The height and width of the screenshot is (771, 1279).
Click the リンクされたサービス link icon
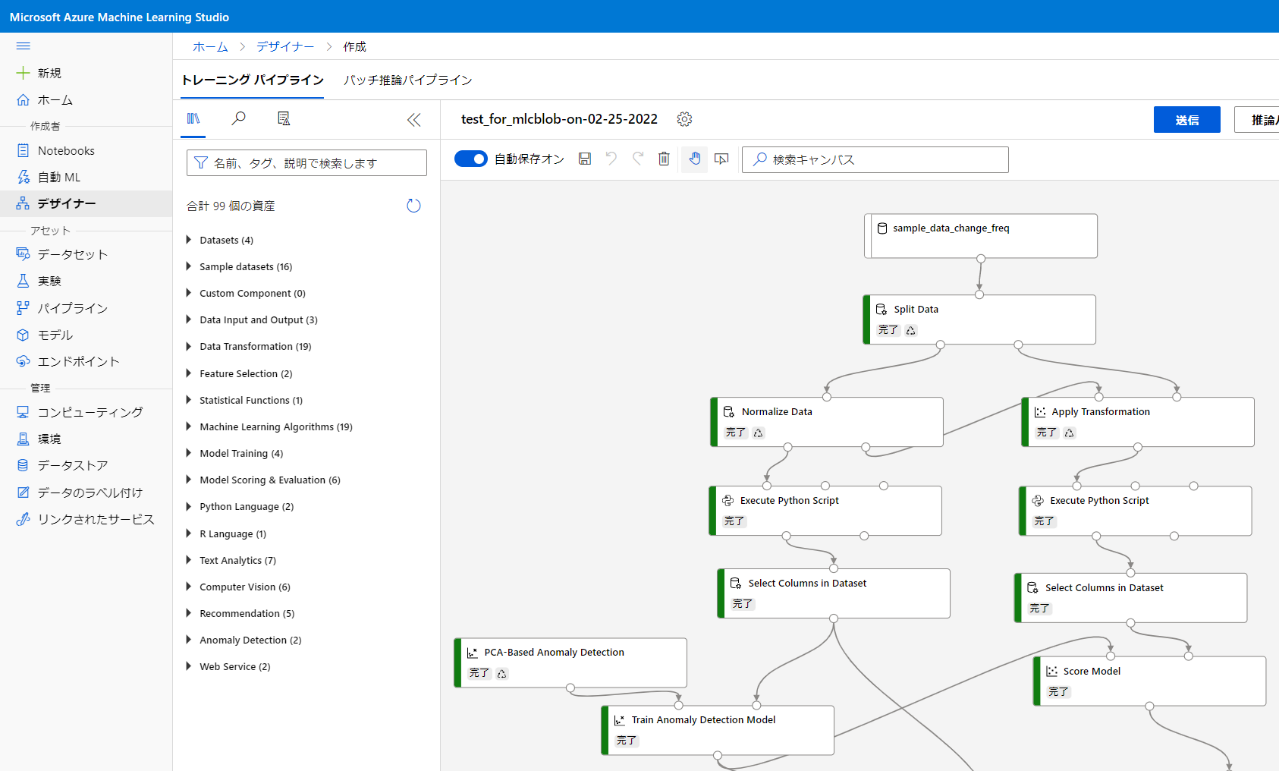(23, 520)
